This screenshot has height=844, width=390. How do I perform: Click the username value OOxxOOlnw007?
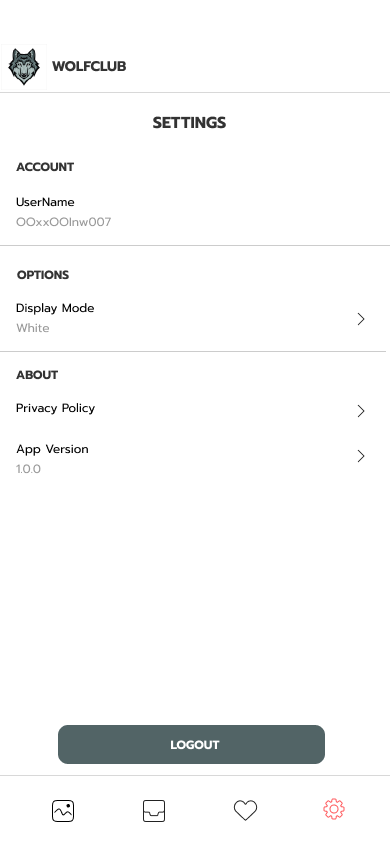coord(63,222)
